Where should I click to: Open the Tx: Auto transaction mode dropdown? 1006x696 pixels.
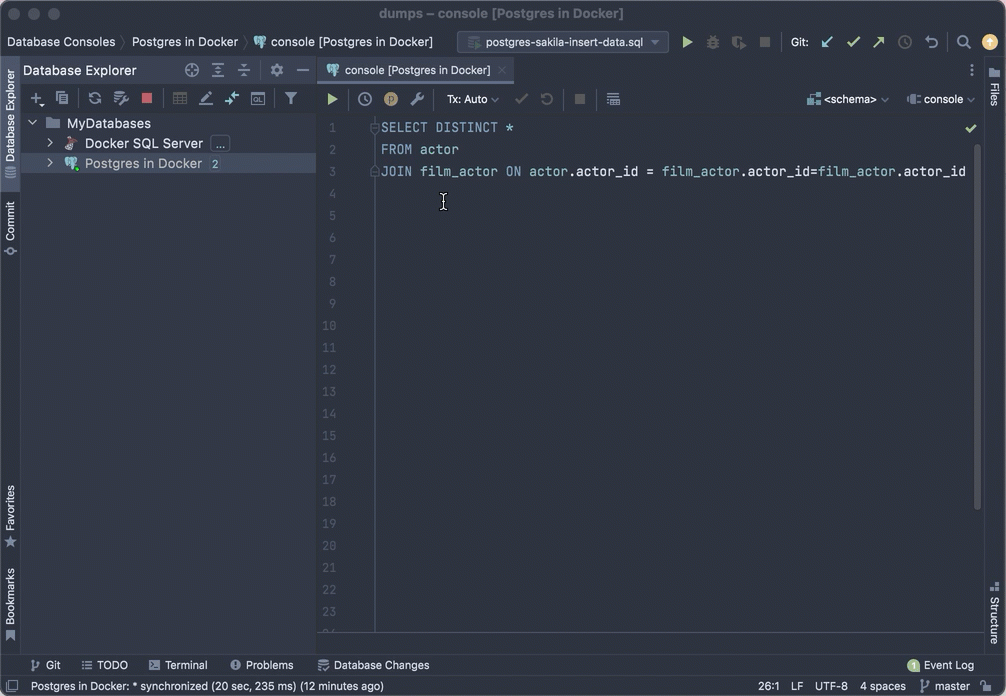(x=472, y=99)
